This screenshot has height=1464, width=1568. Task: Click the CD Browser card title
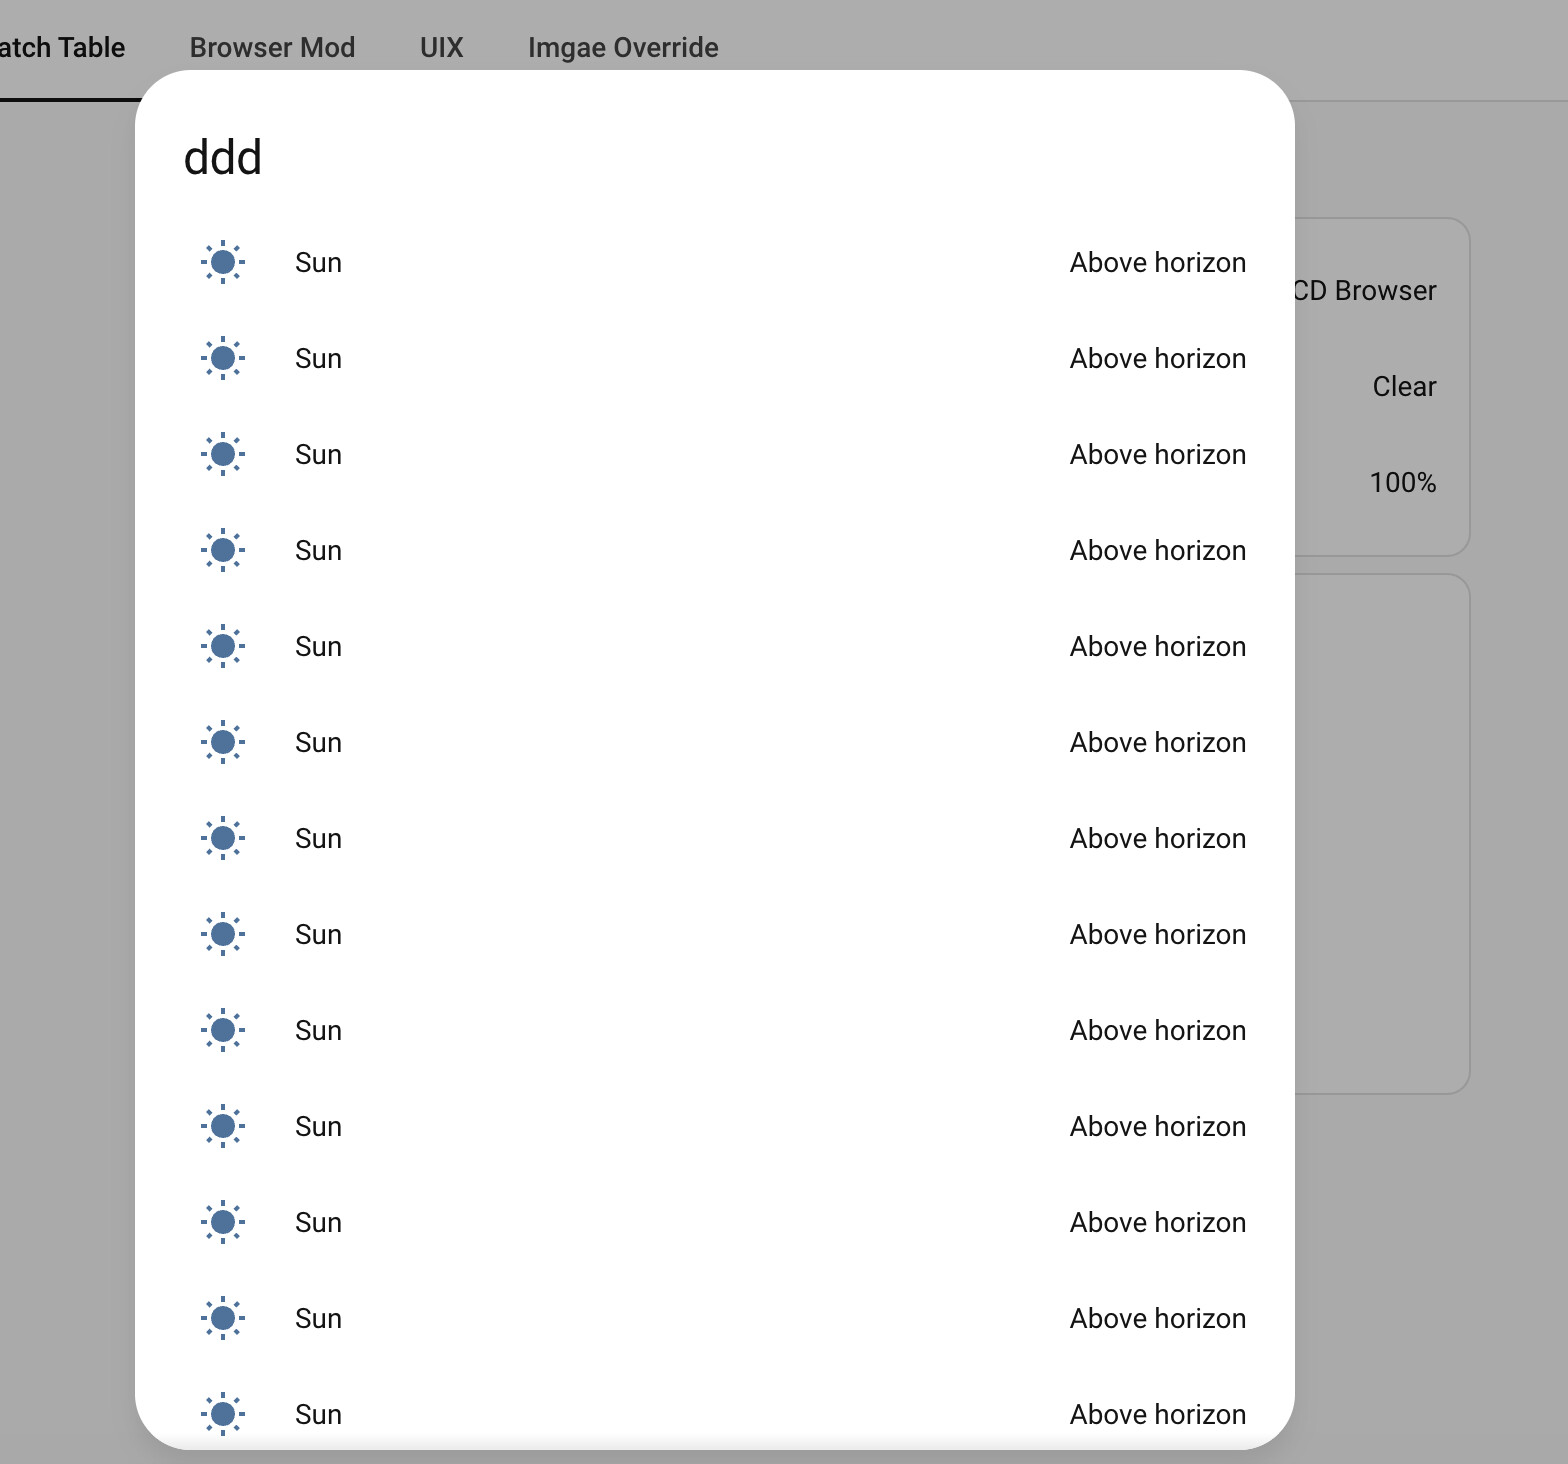[1365, 291]
